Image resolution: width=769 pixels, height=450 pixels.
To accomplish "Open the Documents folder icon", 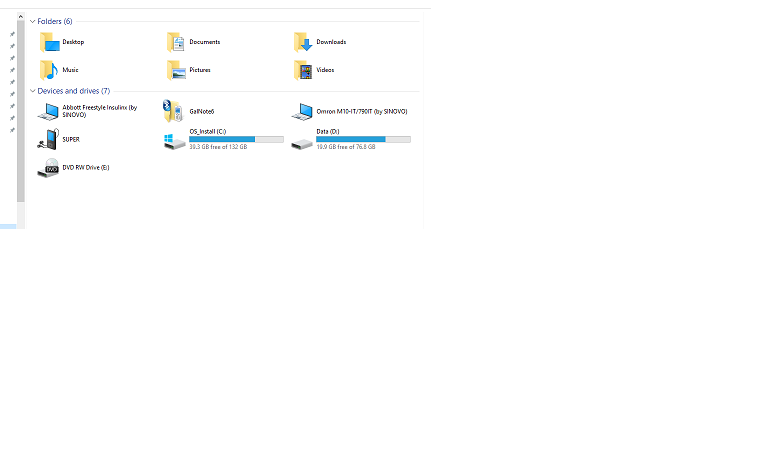I will (x=175, y=42).
